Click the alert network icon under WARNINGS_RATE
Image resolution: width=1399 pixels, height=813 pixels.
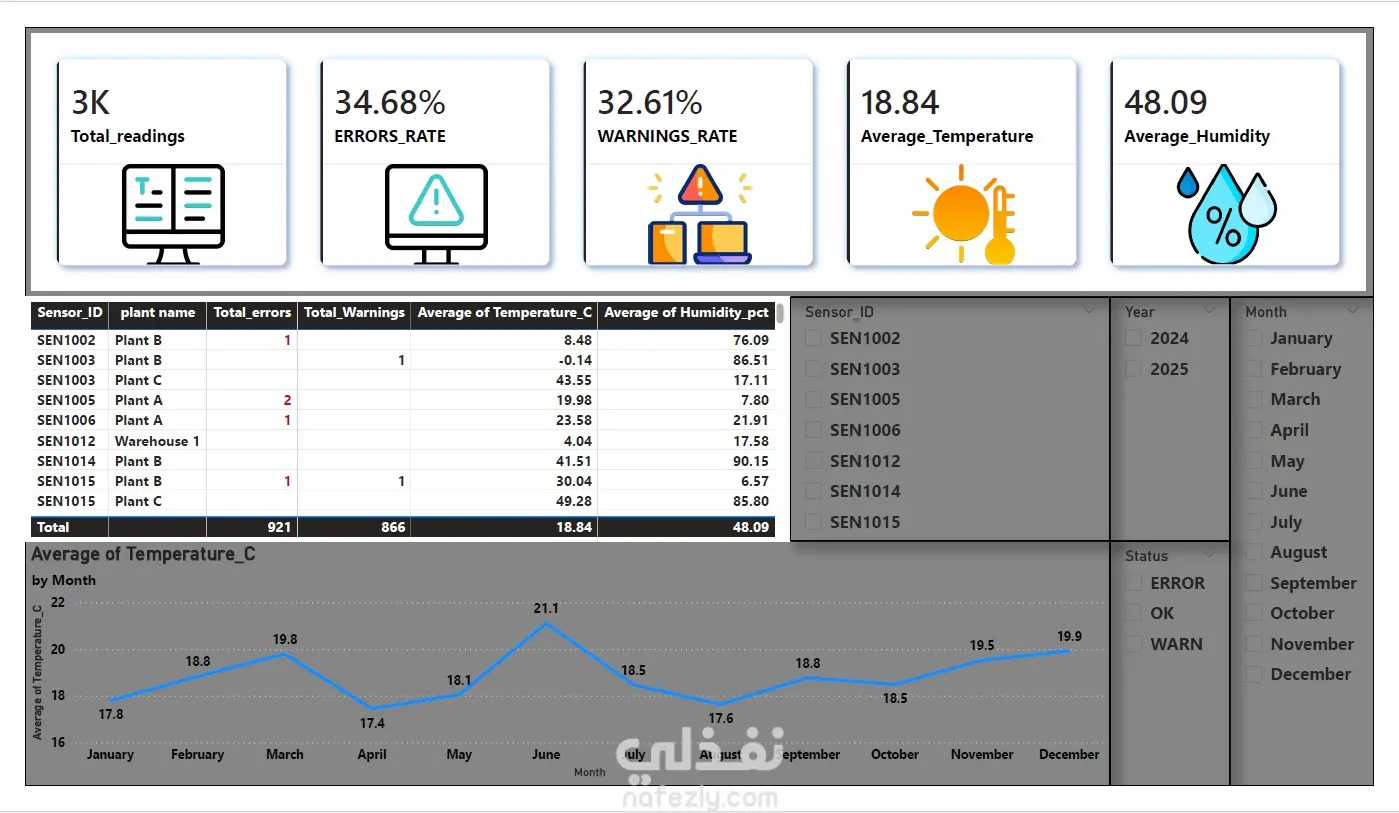click(699, 214)
